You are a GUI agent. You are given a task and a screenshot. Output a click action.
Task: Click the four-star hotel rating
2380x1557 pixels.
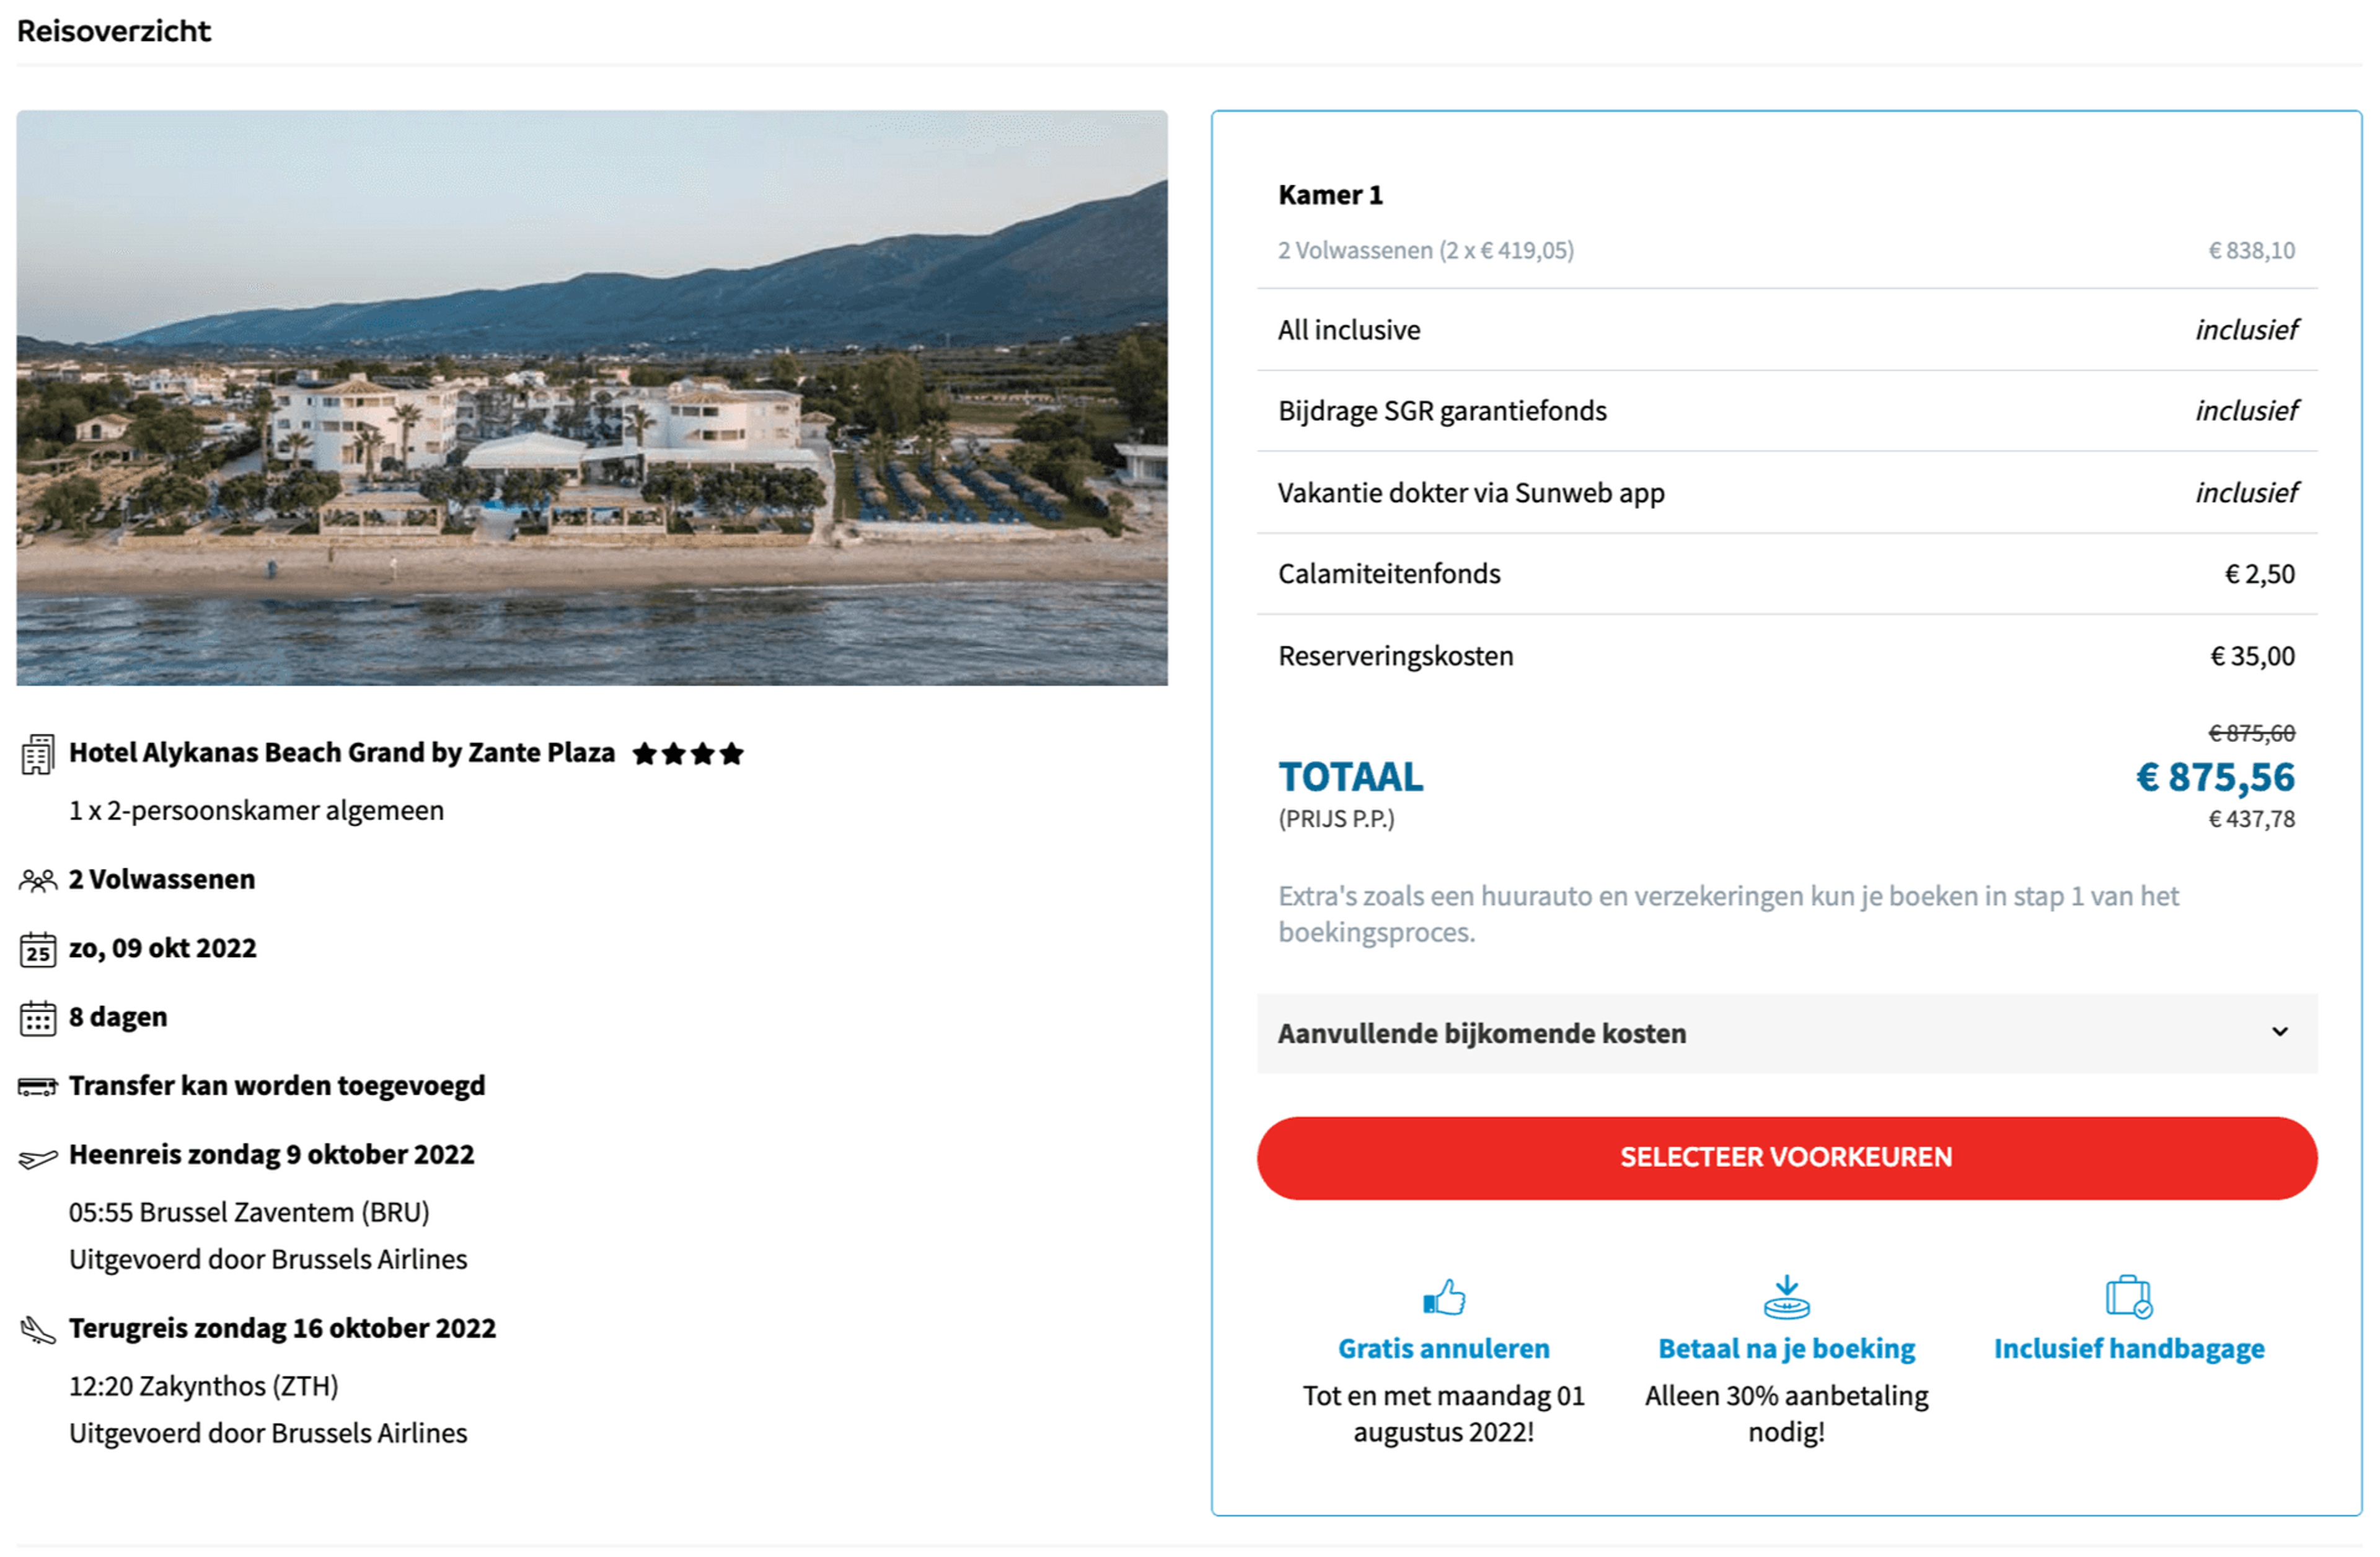point(688,754)
